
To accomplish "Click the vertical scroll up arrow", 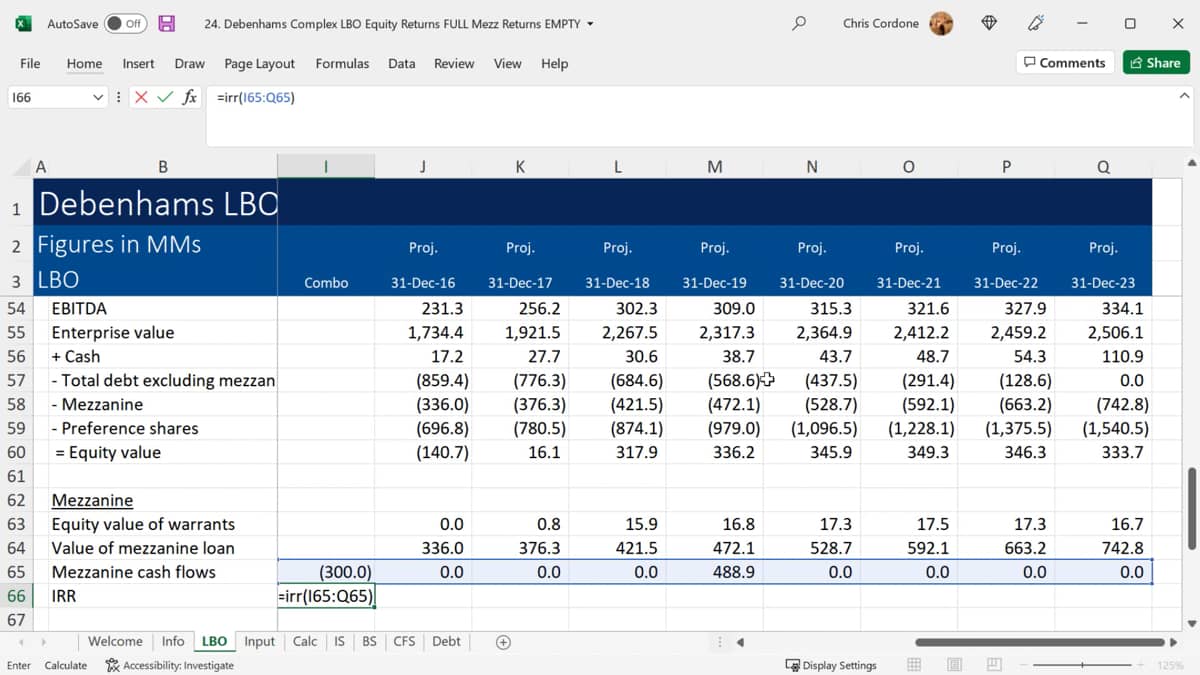I will coord(1191,163).
